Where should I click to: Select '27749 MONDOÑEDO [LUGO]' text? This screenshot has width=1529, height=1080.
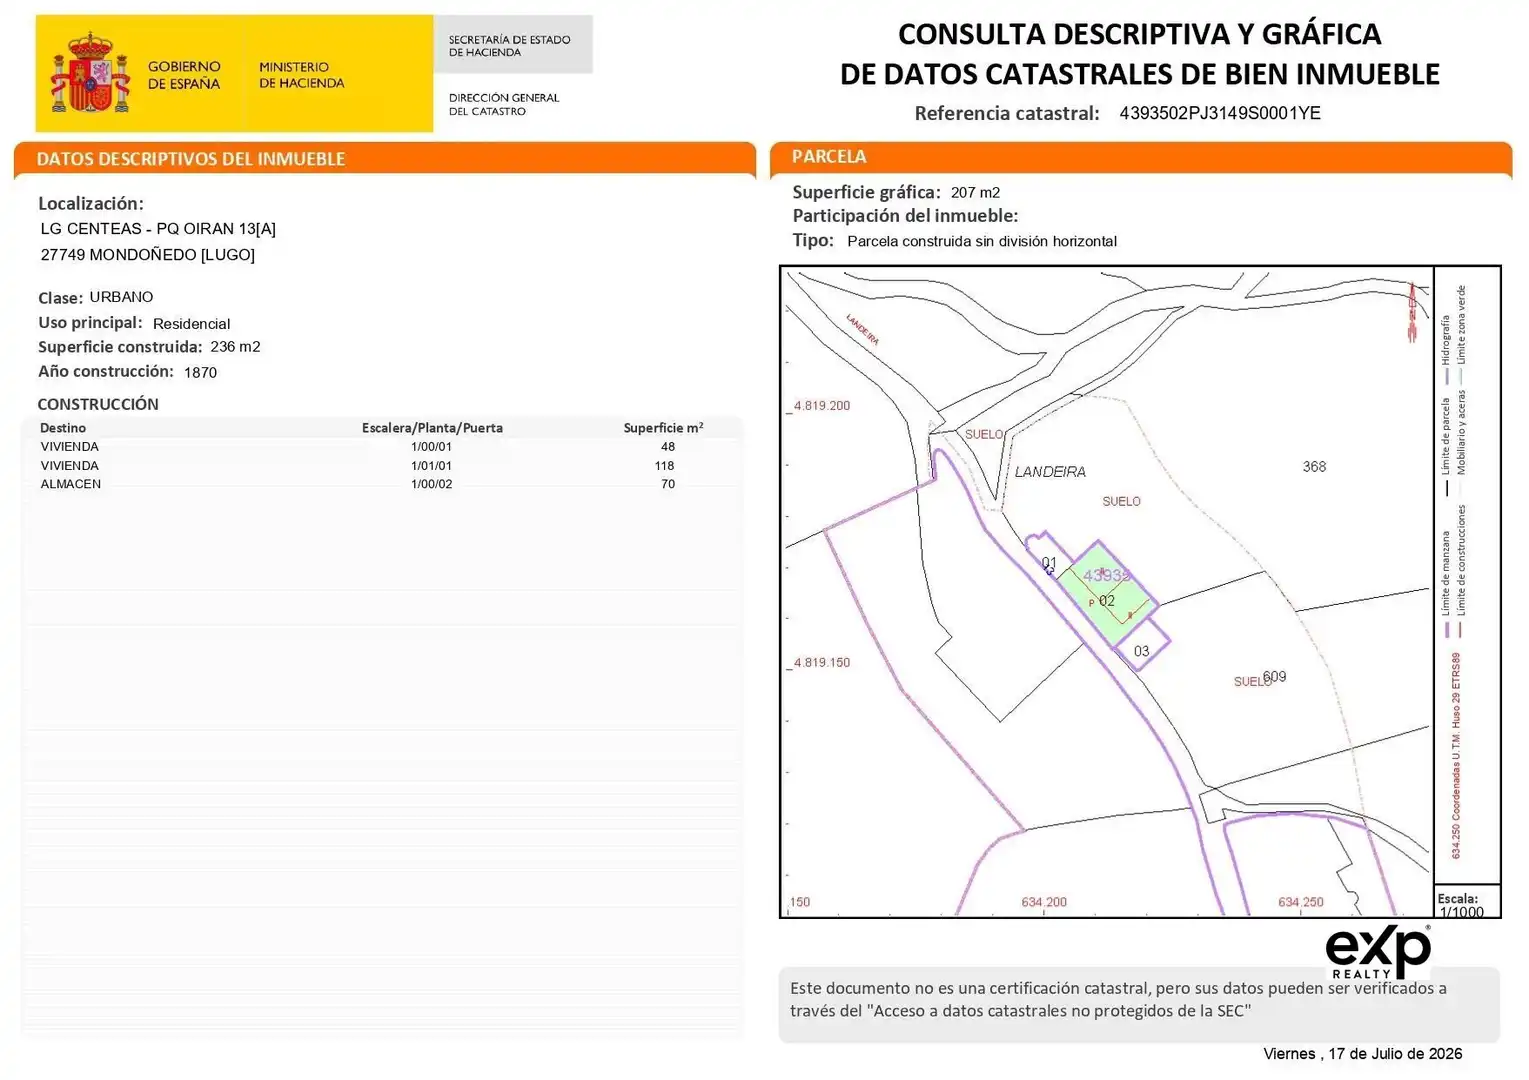[x=148, y=255]
